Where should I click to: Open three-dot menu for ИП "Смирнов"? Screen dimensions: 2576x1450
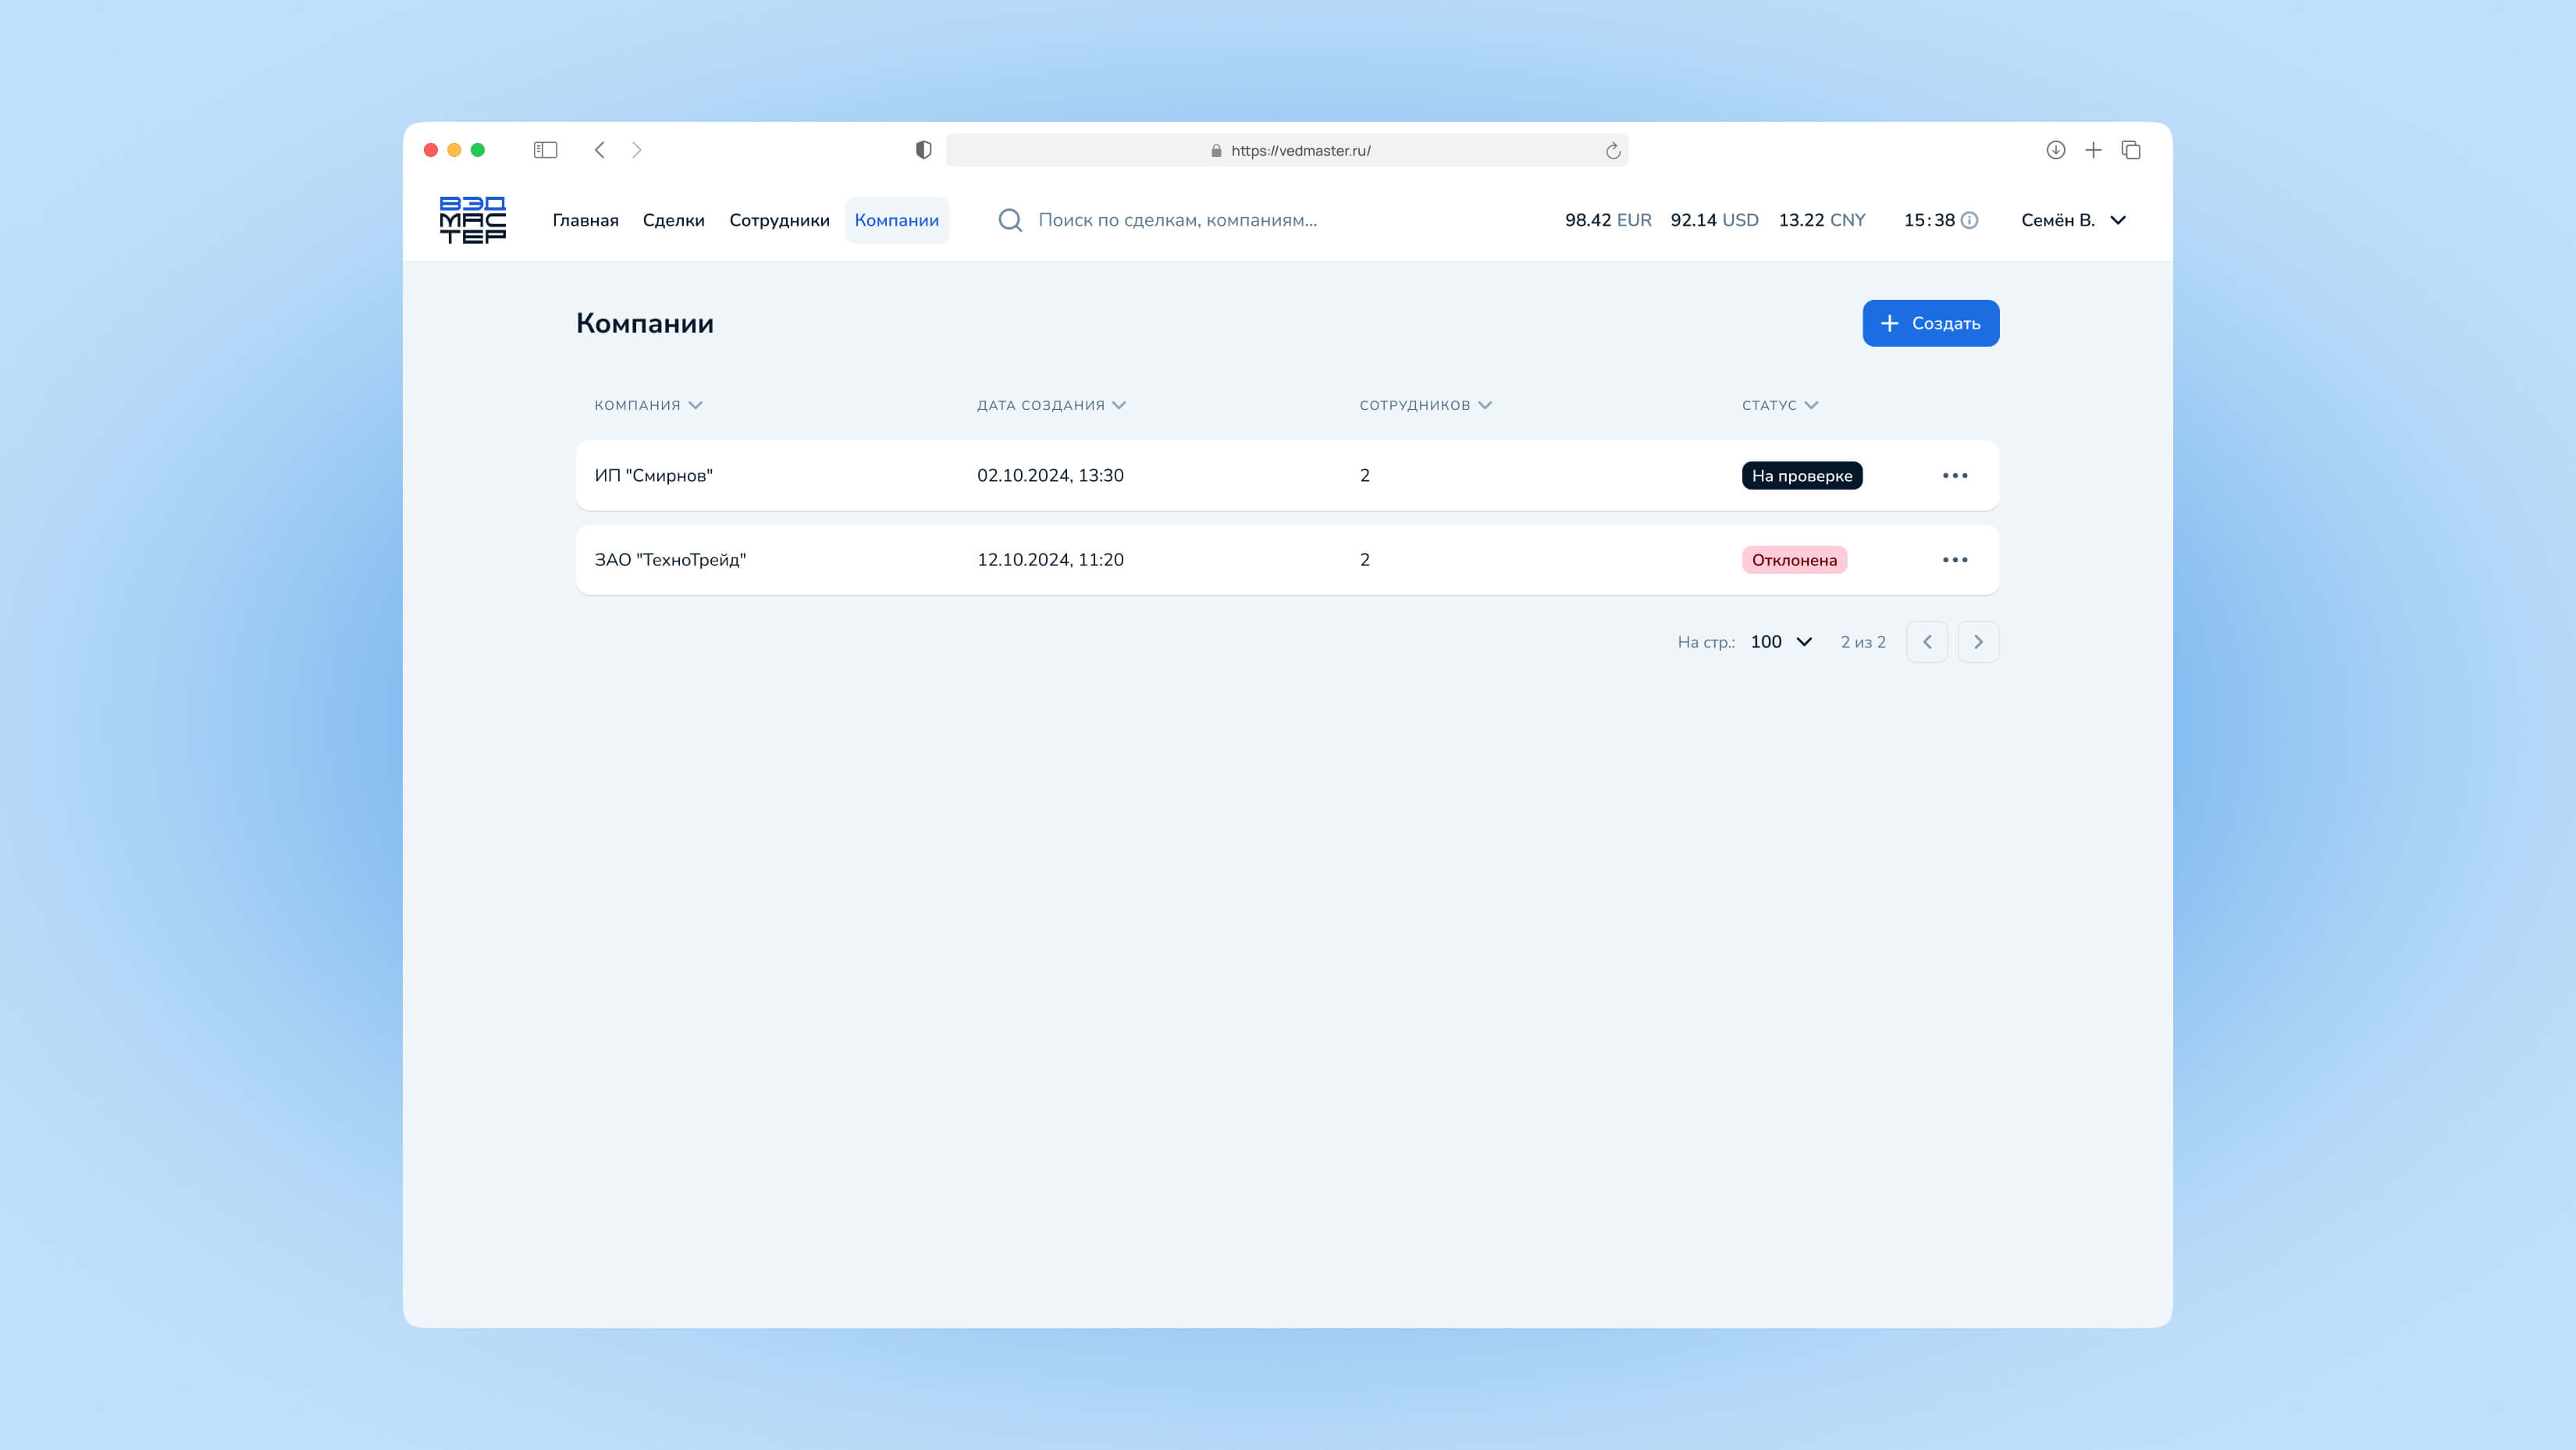1954,476
